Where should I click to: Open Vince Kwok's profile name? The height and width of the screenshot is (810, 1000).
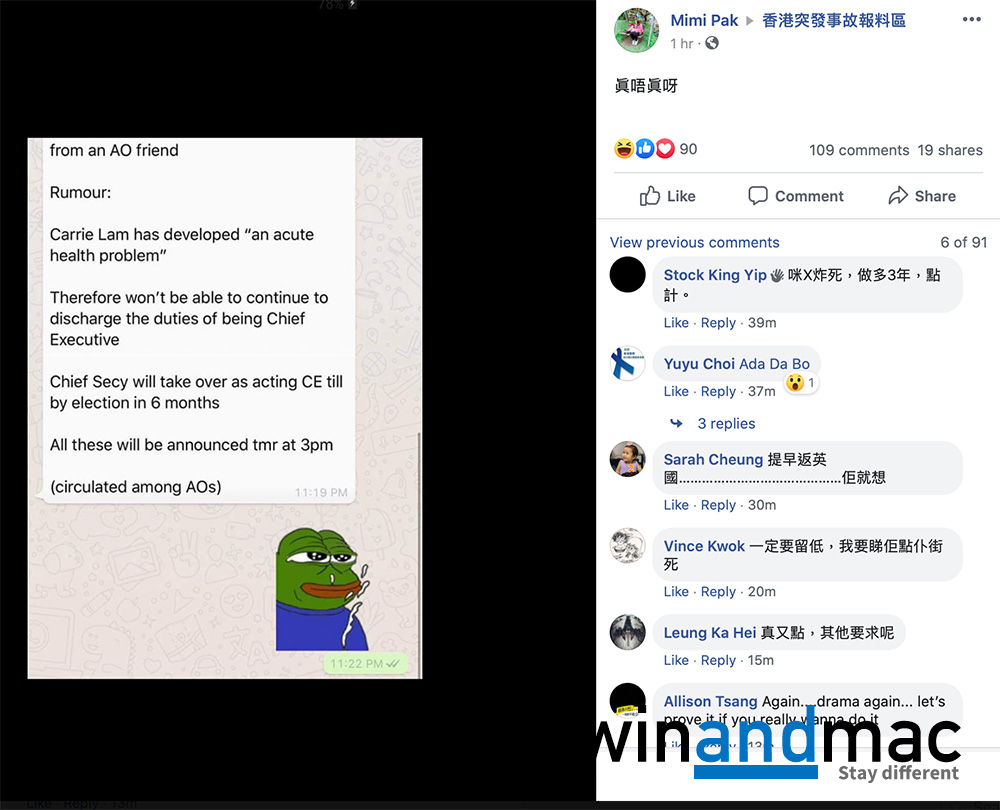click(704, 546)
